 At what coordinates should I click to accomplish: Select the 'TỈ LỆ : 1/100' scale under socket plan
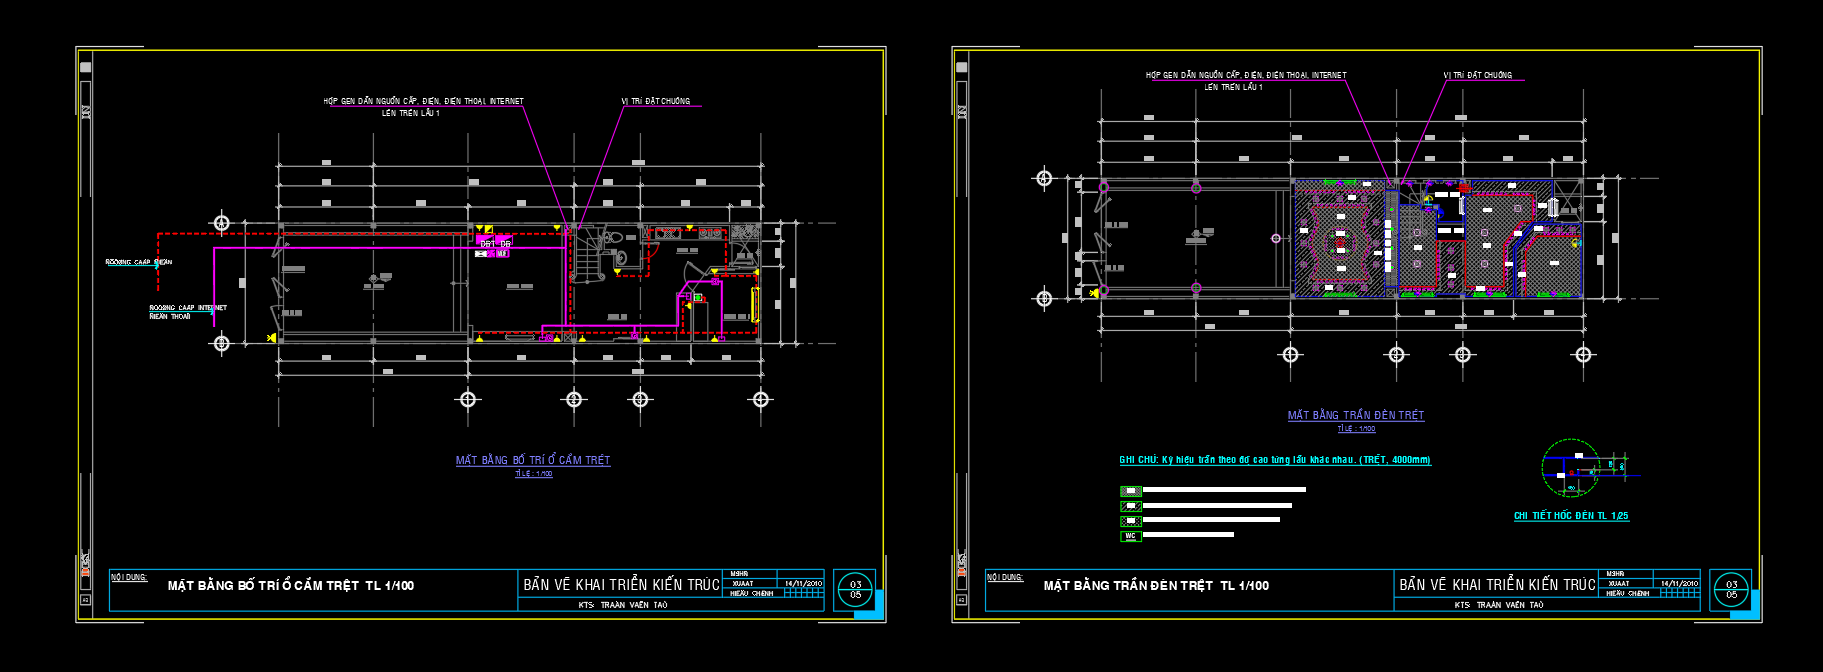click(x=534, y=474)
